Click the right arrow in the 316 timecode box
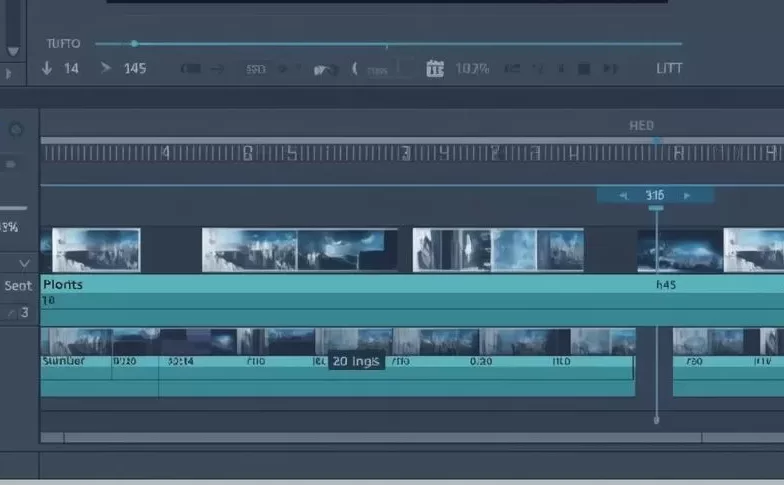This screenshot has height=485, width=784. tap(686, 196)
